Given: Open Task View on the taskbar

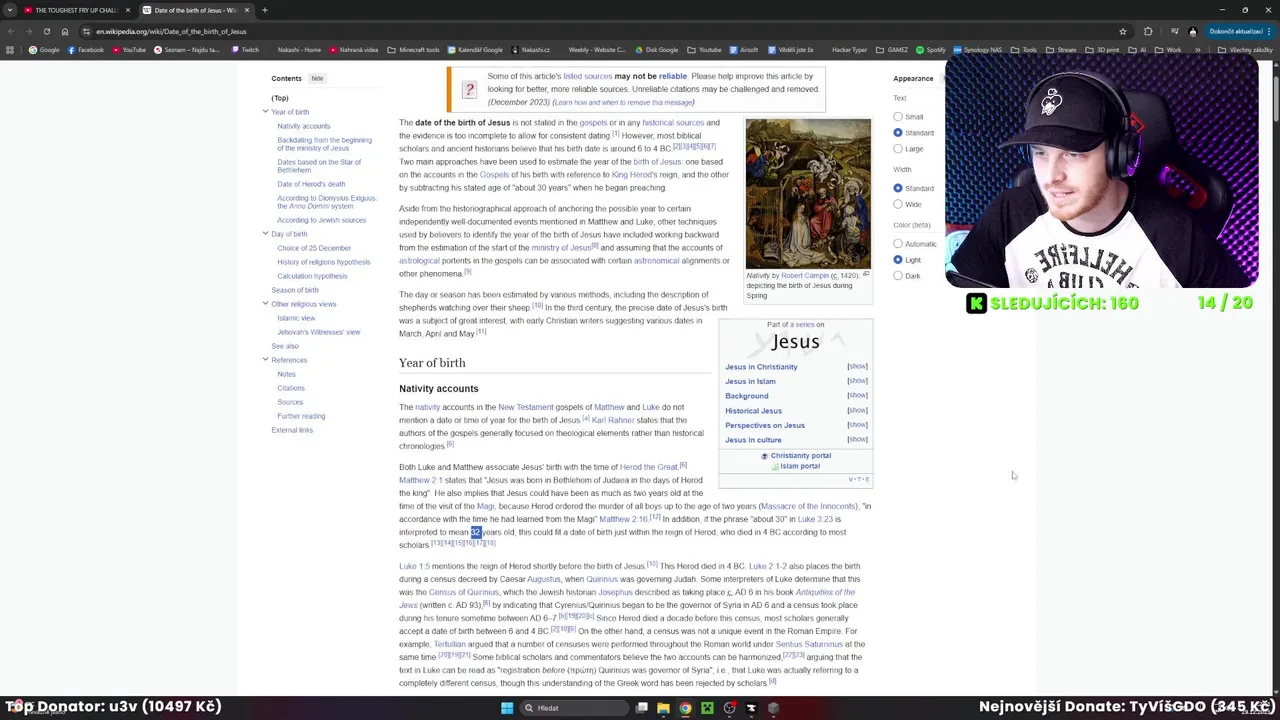Looking at the screenshot, I should click(x=642, y=708).
